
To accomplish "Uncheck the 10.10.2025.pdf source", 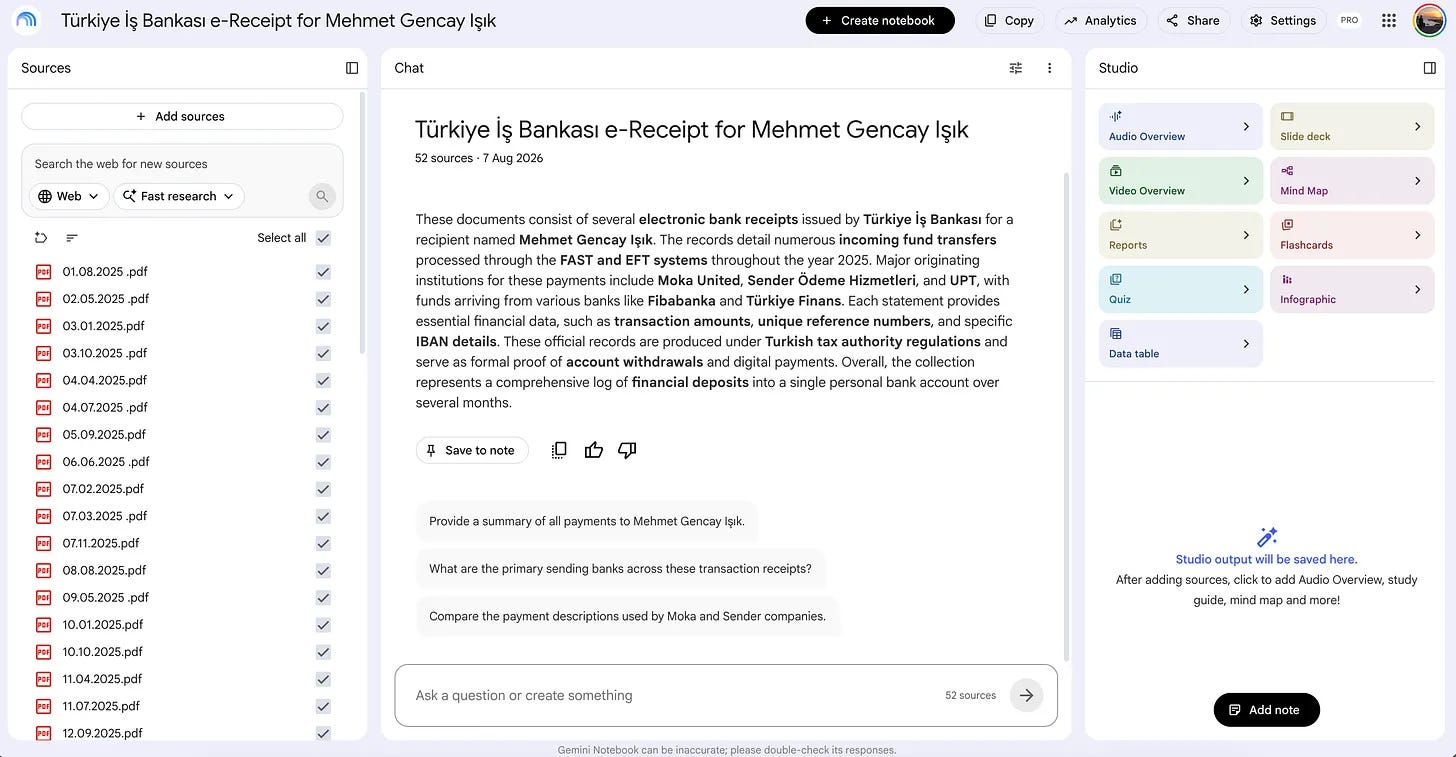I will point(323,652).
